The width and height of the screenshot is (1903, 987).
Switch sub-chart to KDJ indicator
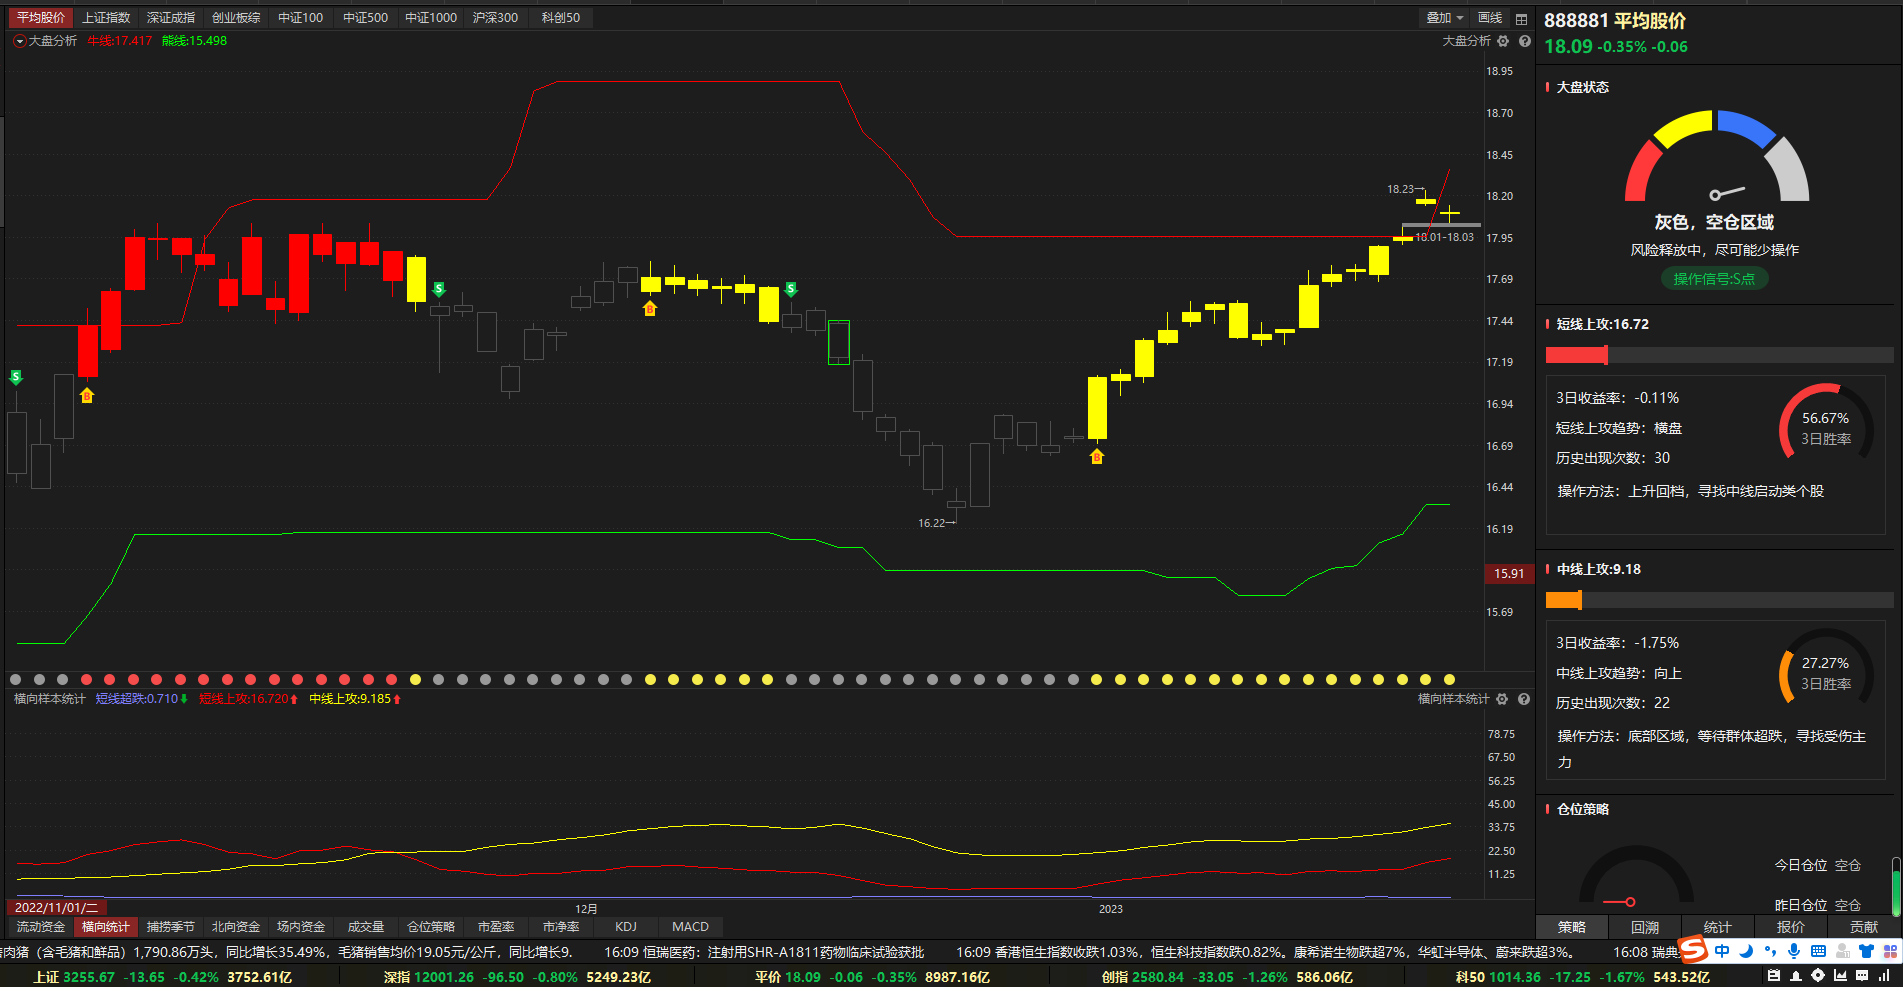pos(626,927)
